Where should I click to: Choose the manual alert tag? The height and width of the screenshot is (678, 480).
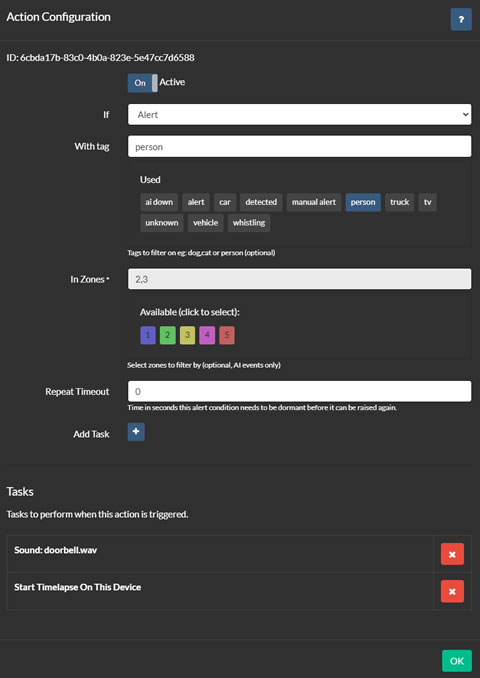click(x=314, y=202)
